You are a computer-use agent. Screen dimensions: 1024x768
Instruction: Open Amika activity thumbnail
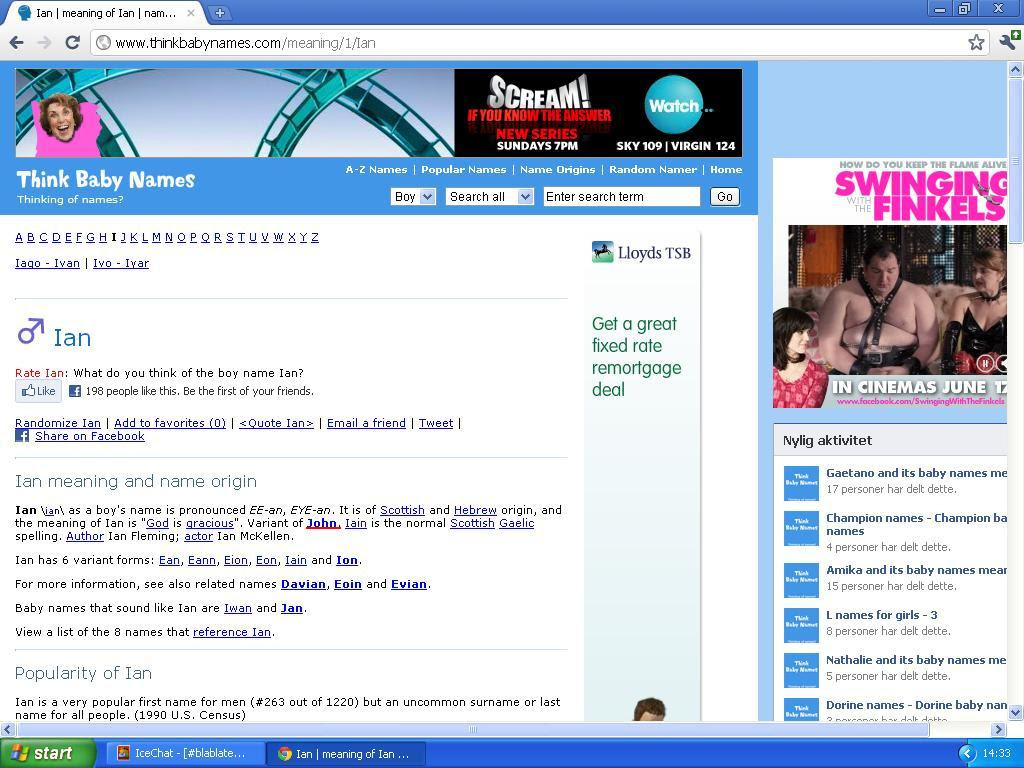(801, 581)
